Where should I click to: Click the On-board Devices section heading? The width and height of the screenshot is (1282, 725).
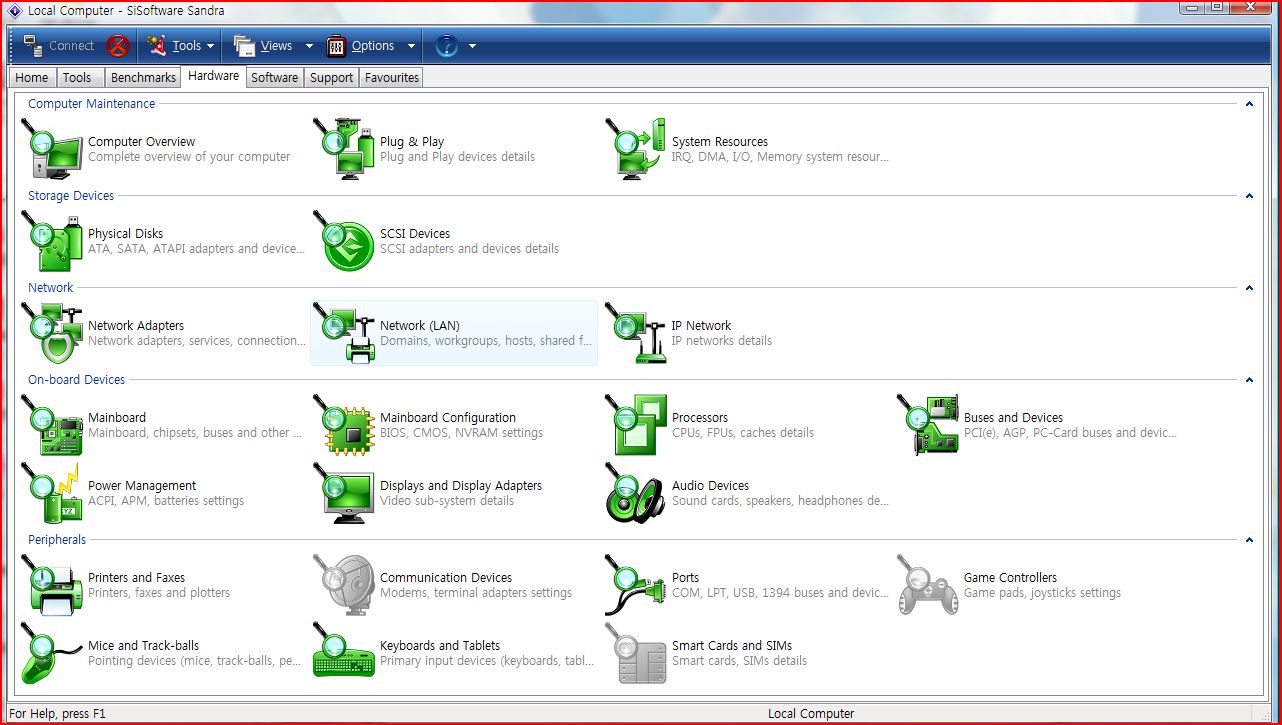[77, 380]
